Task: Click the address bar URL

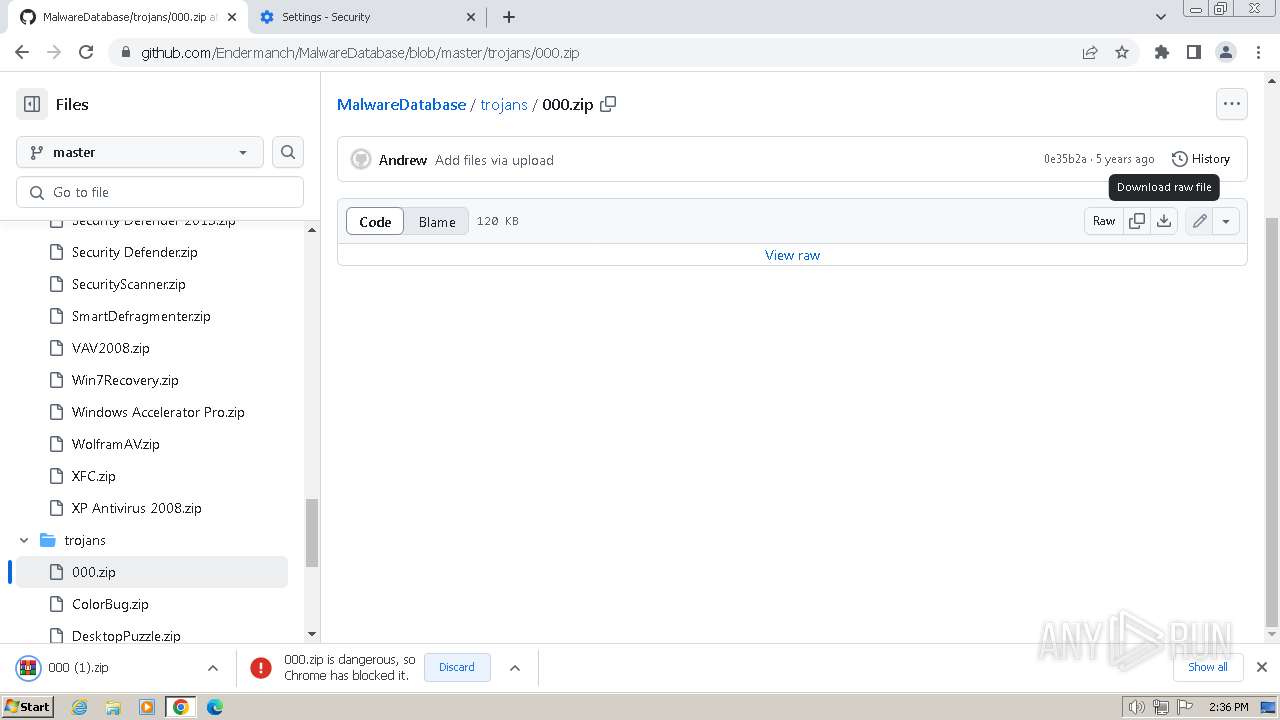Action: point(360,53)
